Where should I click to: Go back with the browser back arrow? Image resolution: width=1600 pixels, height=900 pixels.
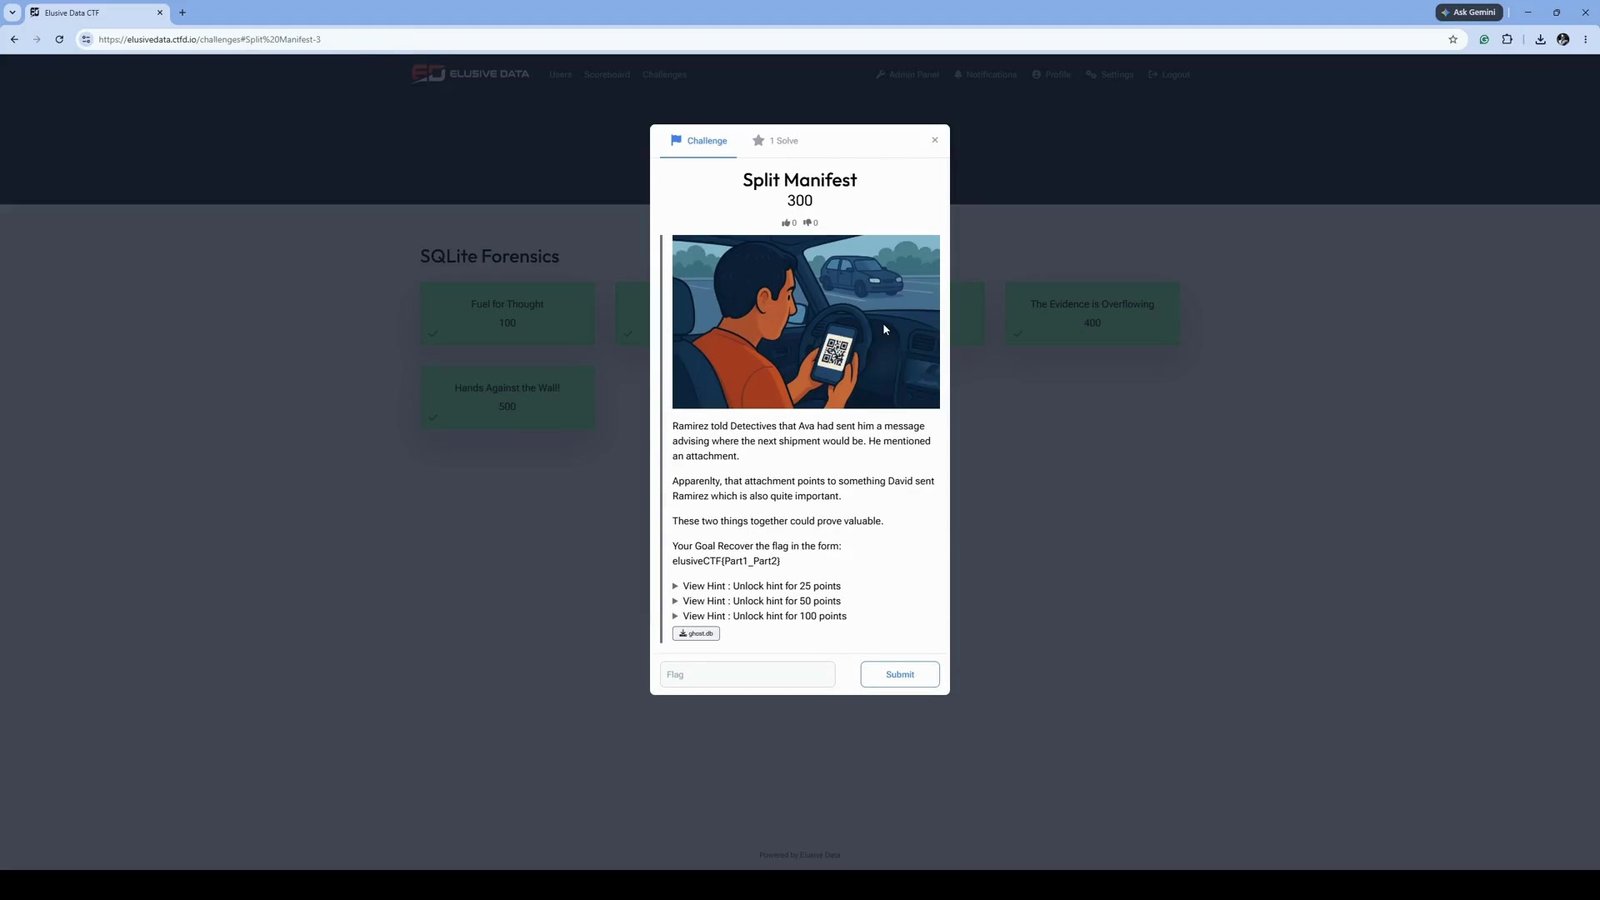click(14, 39)
